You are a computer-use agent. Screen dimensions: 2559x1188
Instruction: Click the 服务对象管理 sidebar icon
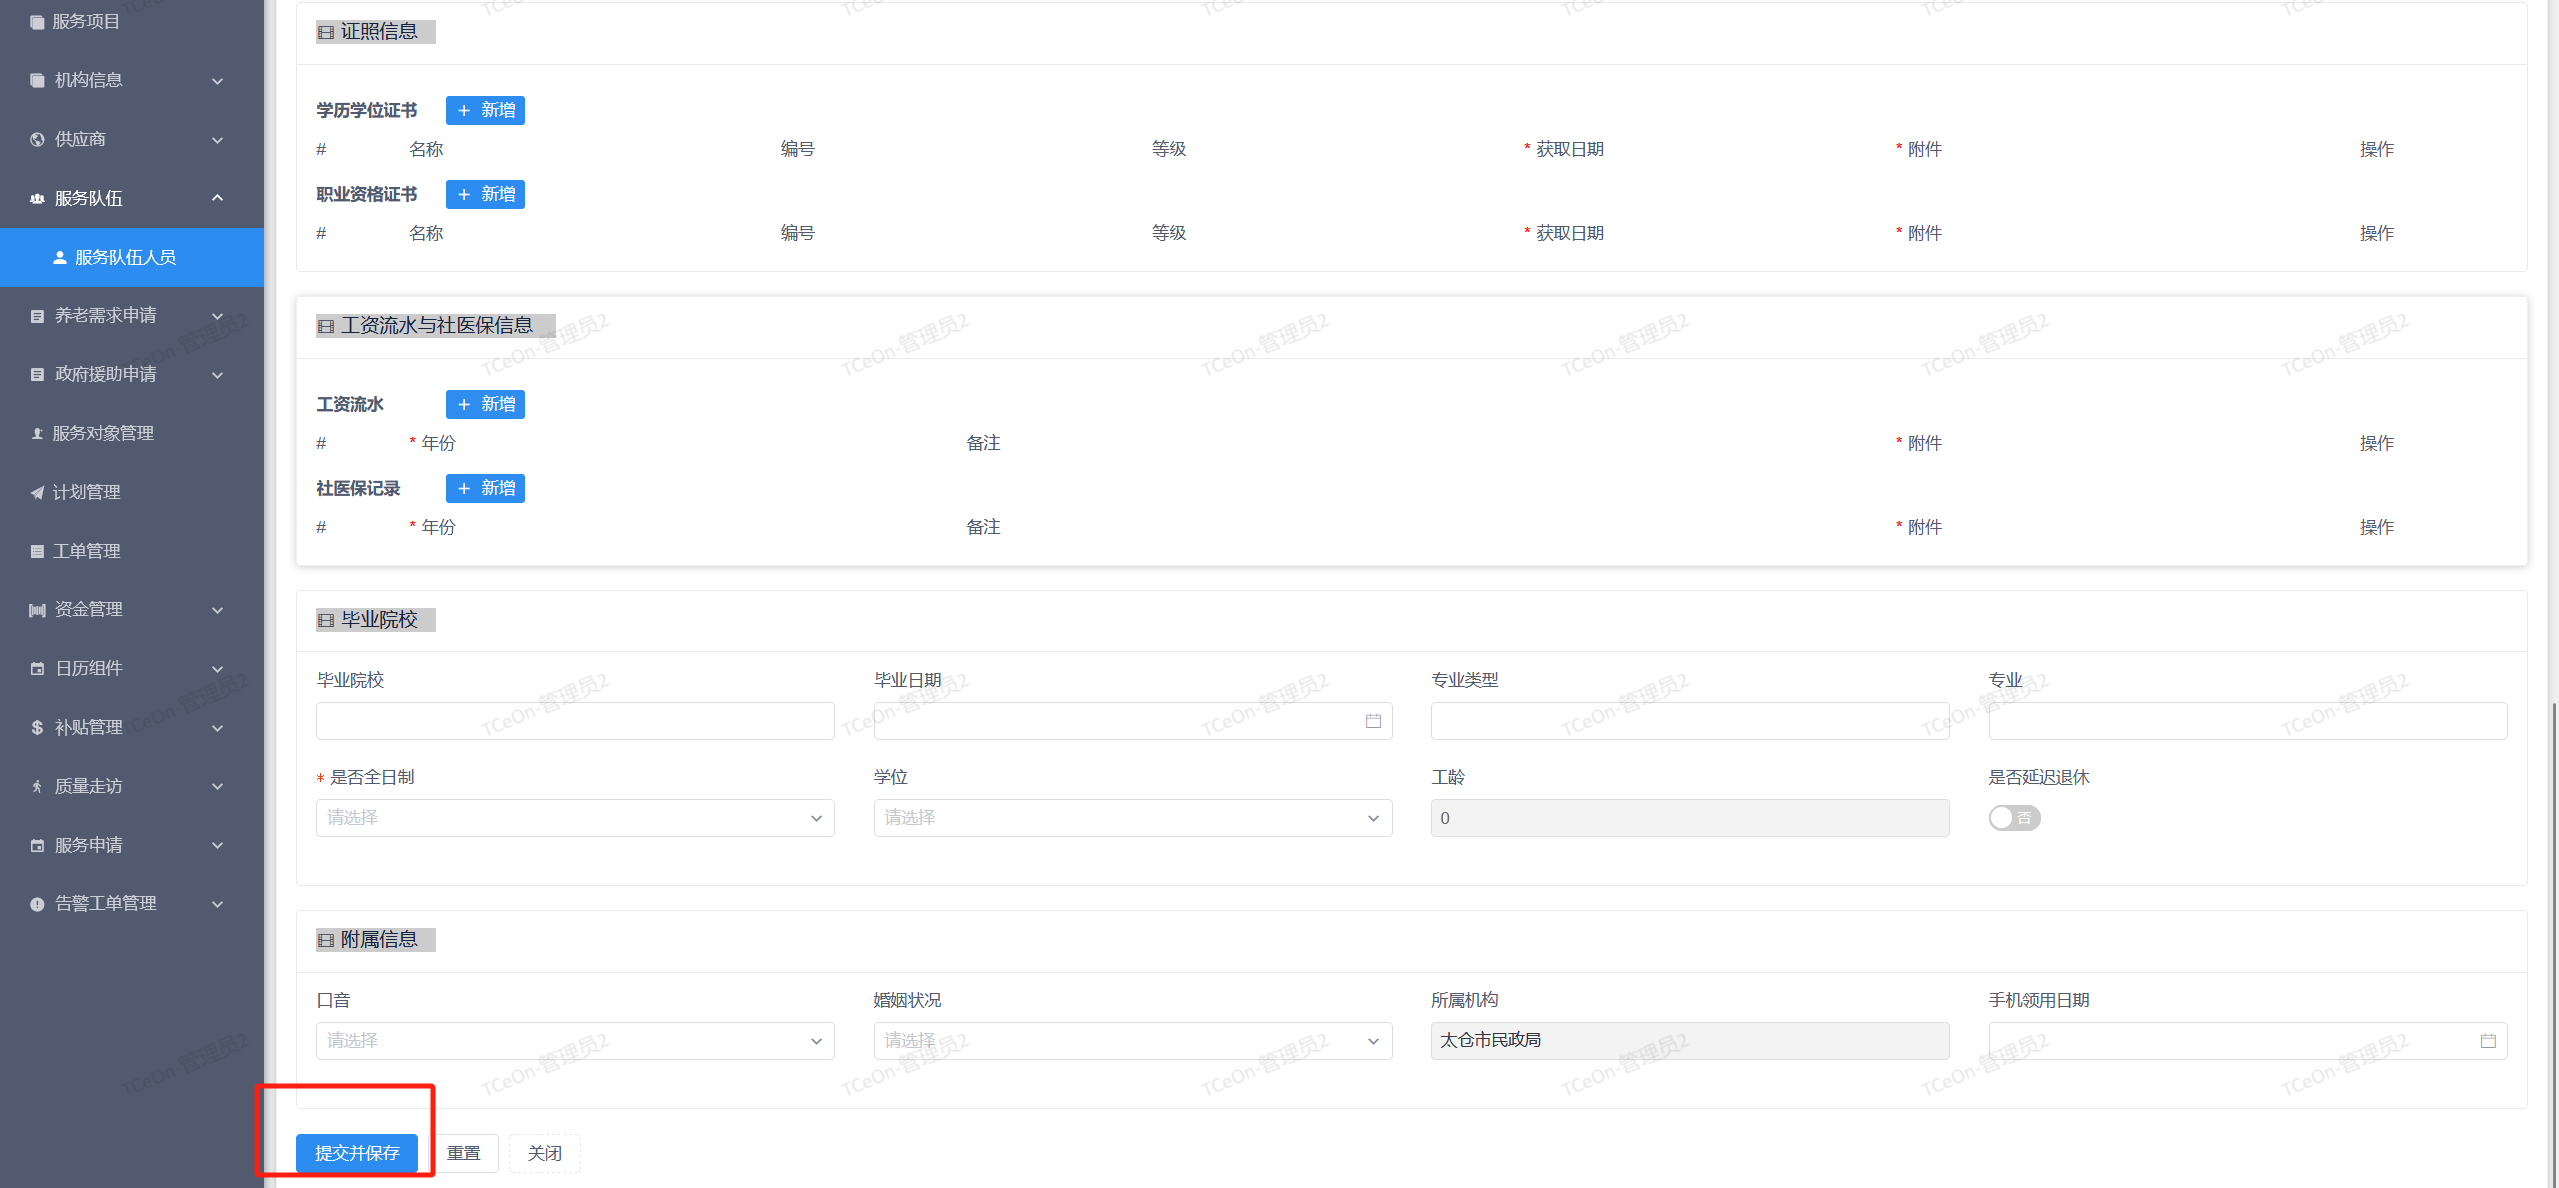(37, 433)
